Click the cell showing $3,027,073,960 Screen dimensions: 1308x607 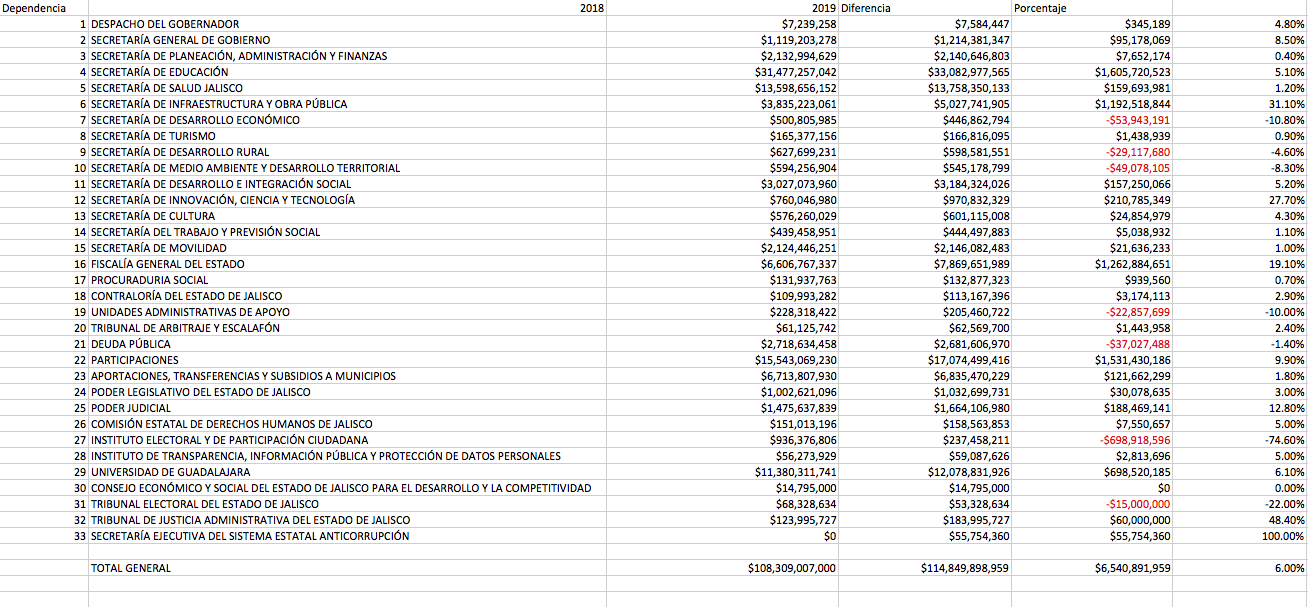pos(723,184)
